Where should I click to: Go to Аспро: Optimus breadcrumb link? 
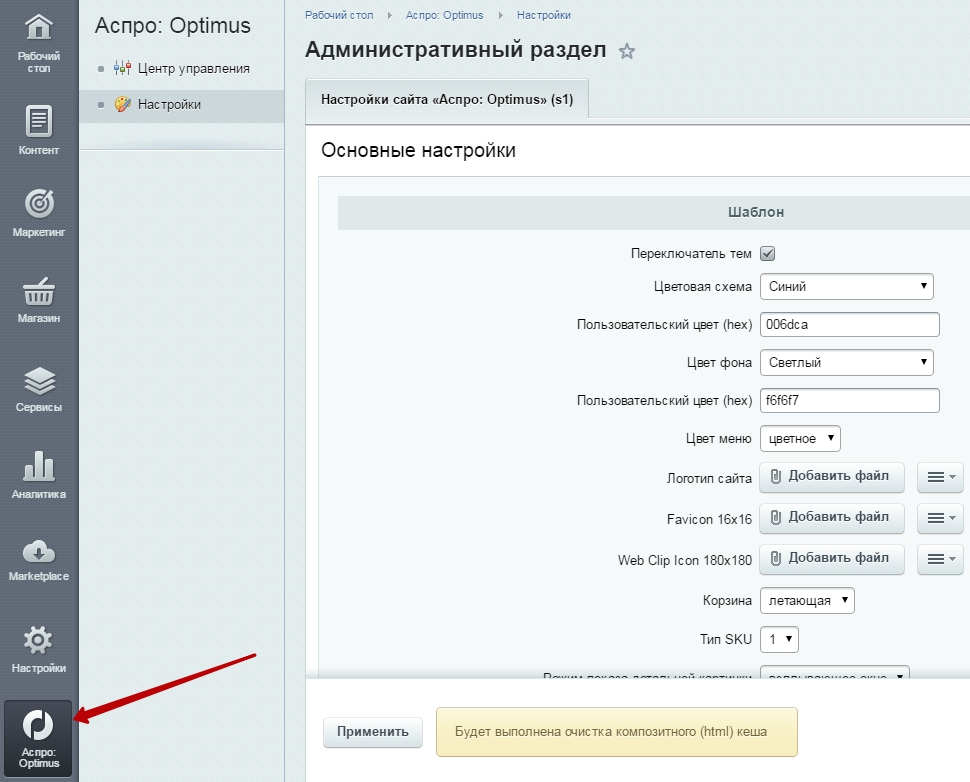pyautogui.click(x=444, y=15)
